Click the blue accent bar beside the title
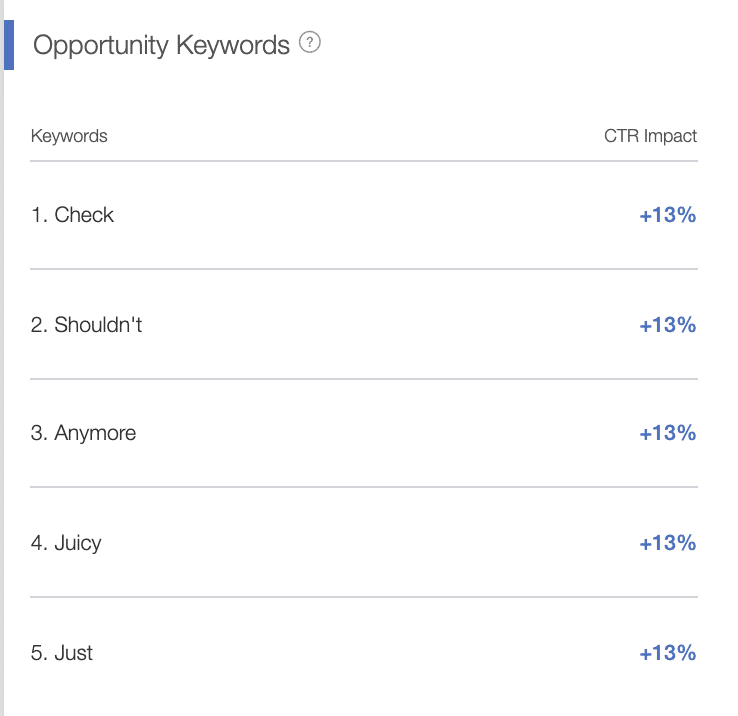This screenshot has height=716, width=738. (9, 45)
